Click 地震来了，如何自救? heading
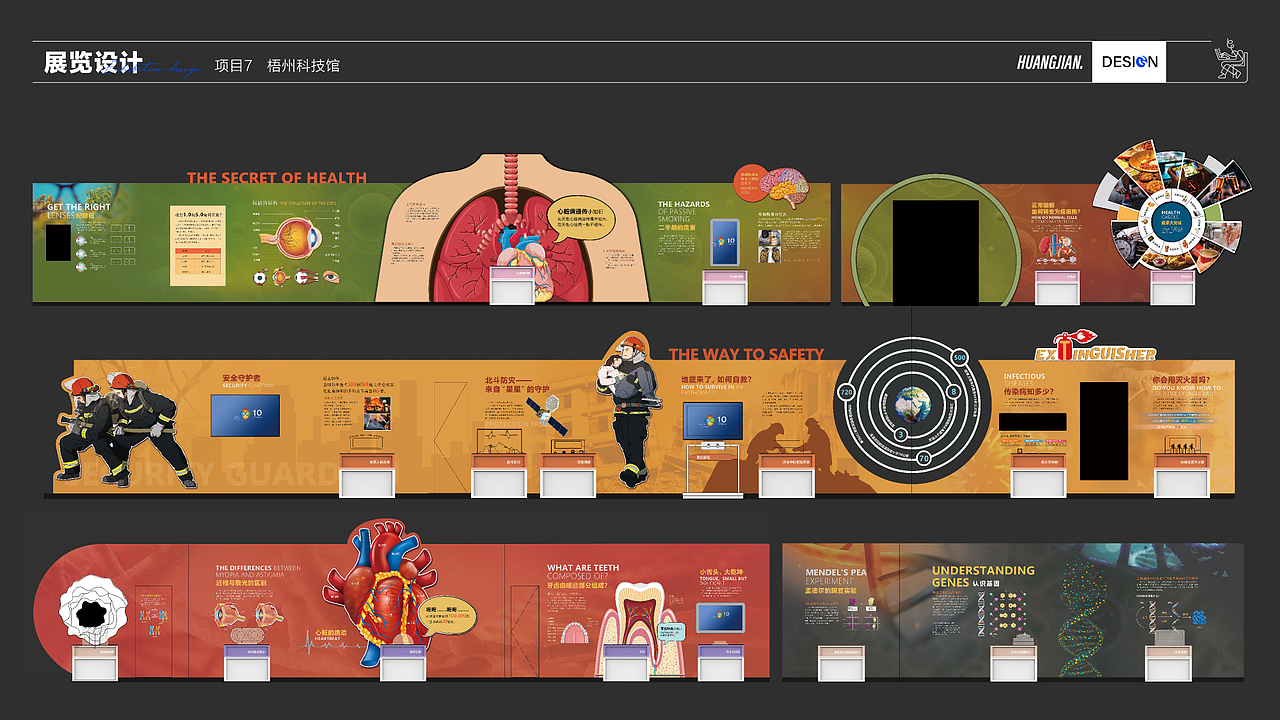 716,380
